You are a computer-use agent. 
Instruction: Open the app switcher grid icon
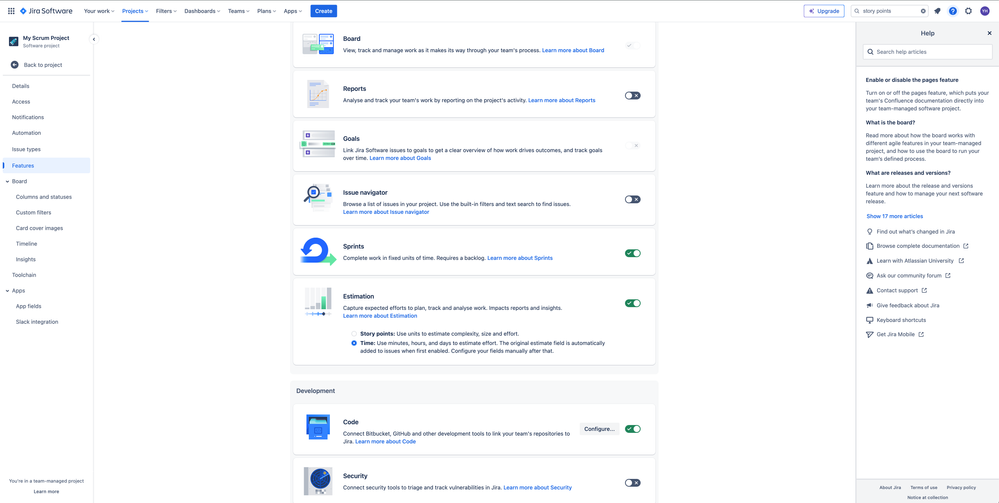tap(11, 11)
